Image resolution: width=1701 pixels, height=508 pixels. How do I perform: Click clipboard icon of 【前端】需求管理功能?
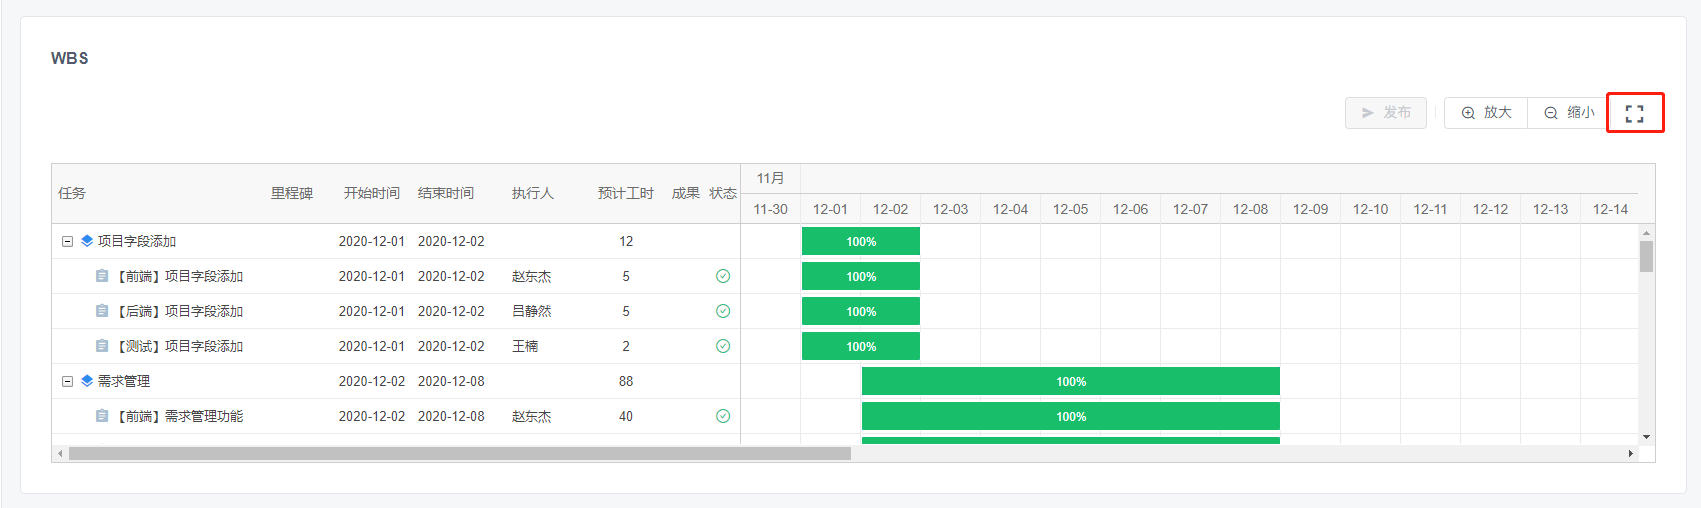[x=102, y=416]
